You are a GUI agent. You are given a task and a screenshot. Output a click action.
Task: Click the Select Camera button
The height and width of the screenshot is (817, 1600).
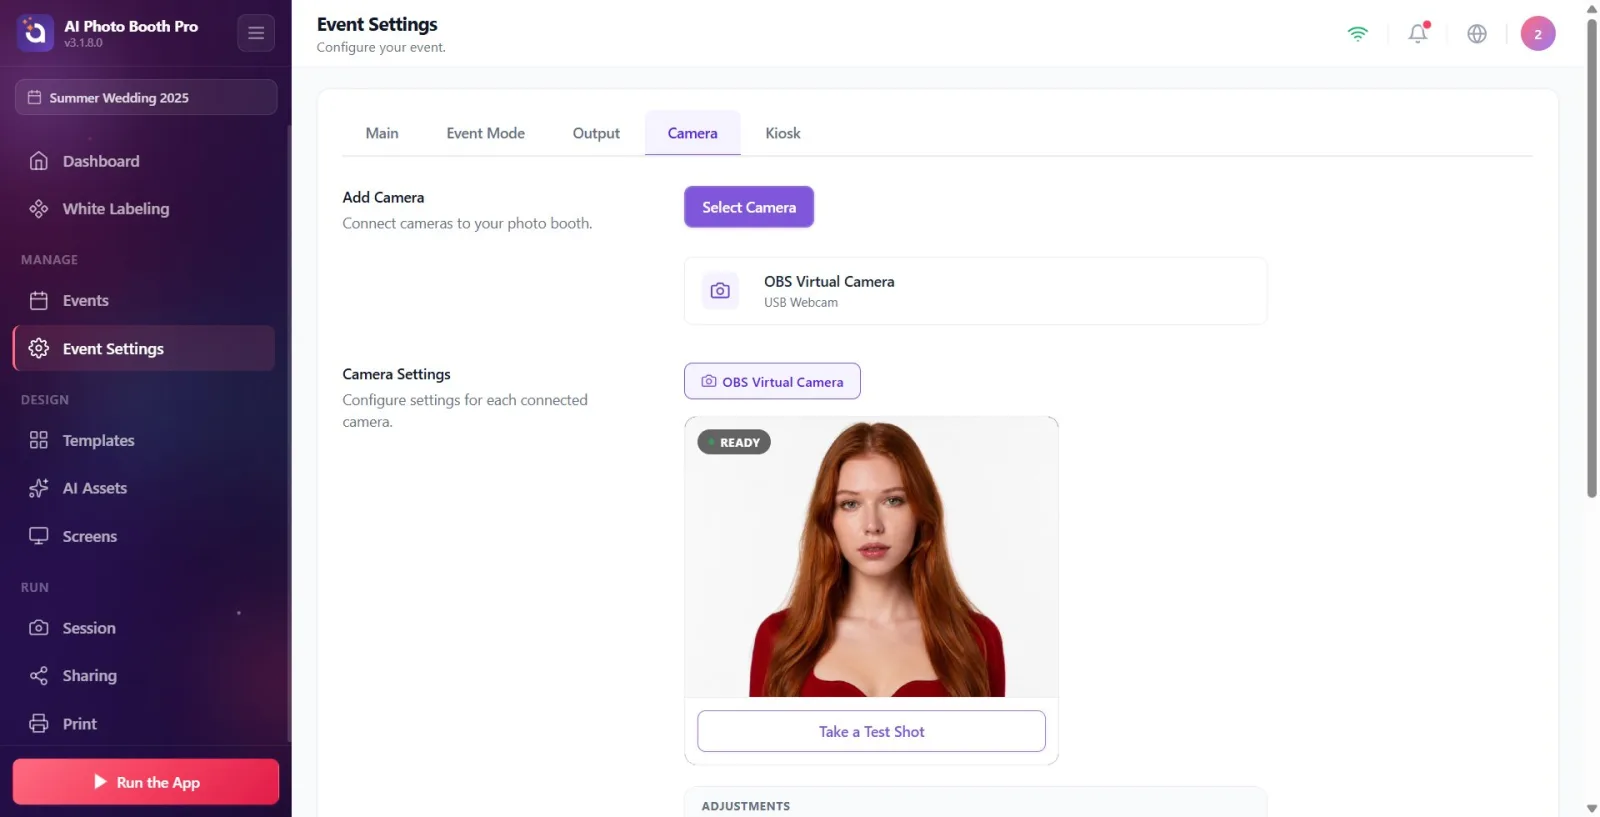pyautogui.click(x=749, y=207)
